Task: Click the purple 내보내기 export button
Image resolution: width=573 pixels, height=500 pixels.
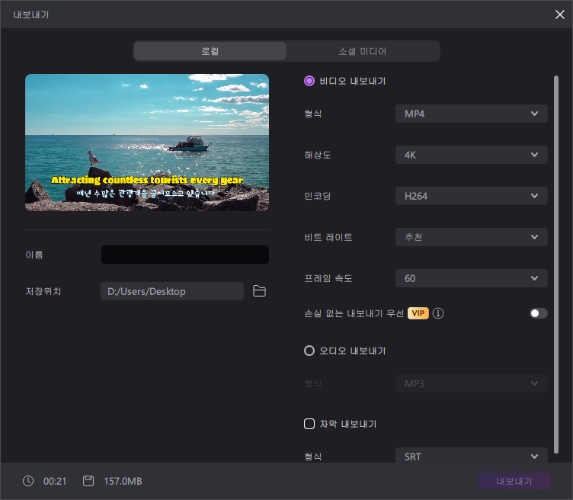Action: click(514, 481)
